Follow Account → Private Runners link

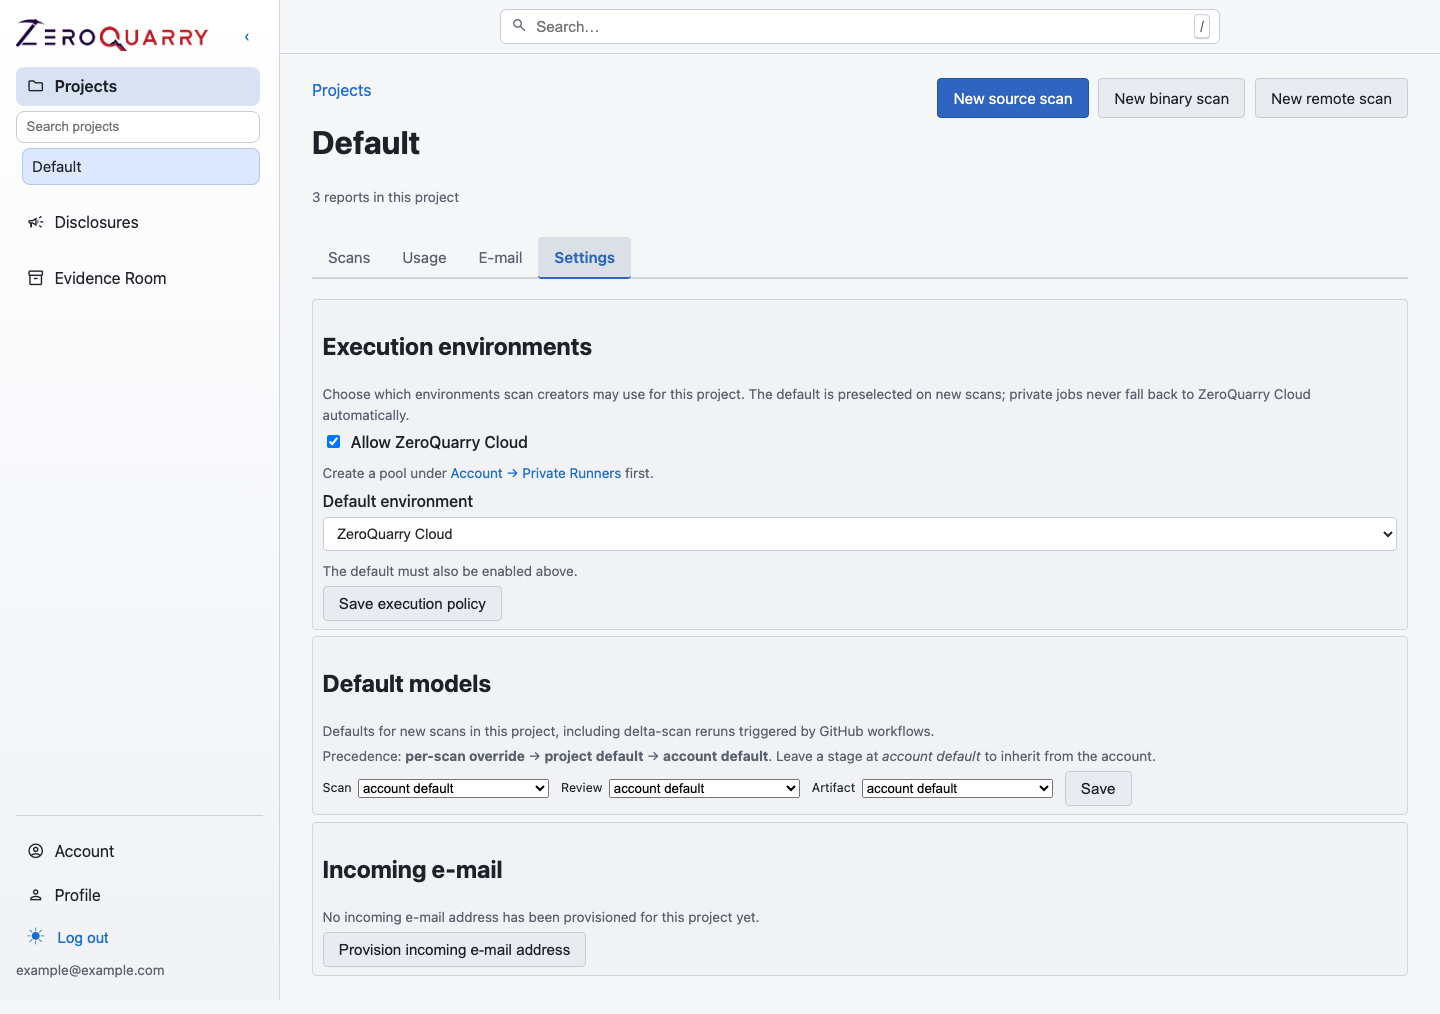tap(536, 473)
